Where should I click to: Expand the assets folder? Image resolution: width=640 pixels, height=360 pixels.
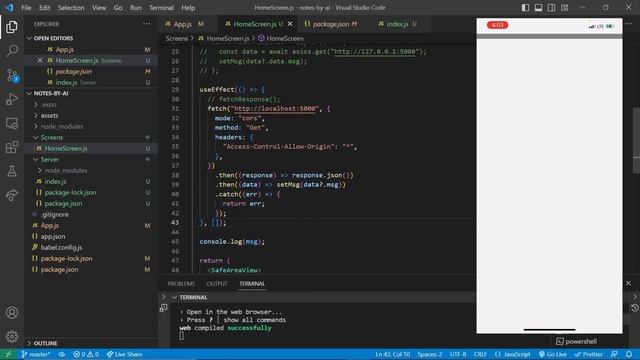[x=36, y=116]
